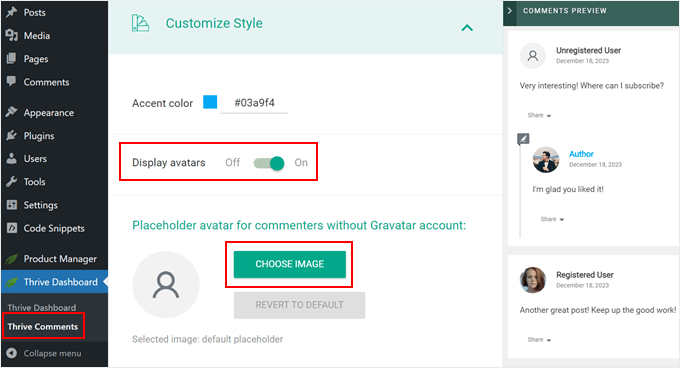Click the Customize Style palette icon
The width and height of the screenshot is (680, 368).
[x=140, y=23]
